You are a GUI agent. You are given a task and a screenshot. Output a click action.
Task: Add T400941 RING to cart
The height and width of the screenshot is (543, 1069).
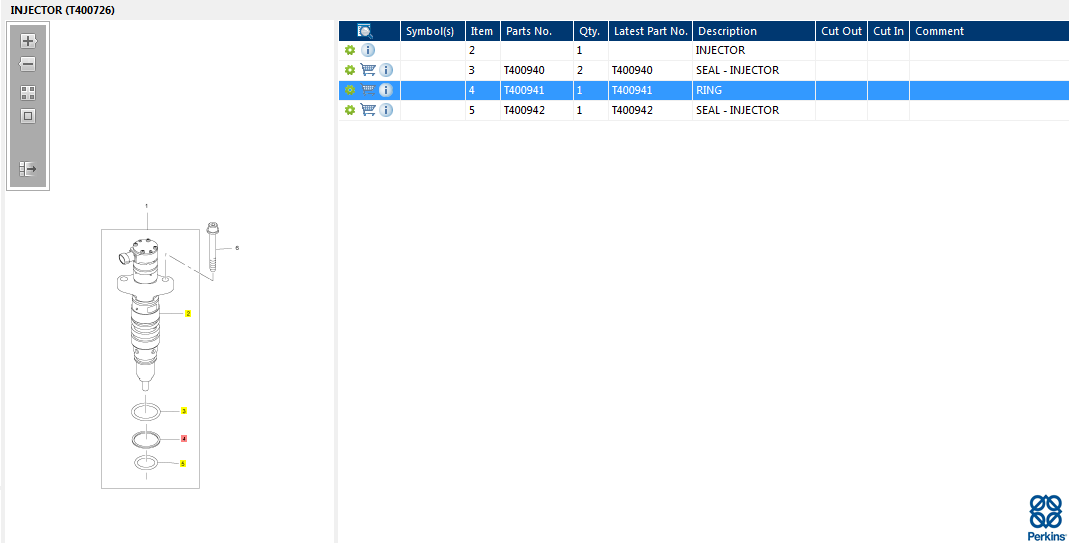(368, 89)
